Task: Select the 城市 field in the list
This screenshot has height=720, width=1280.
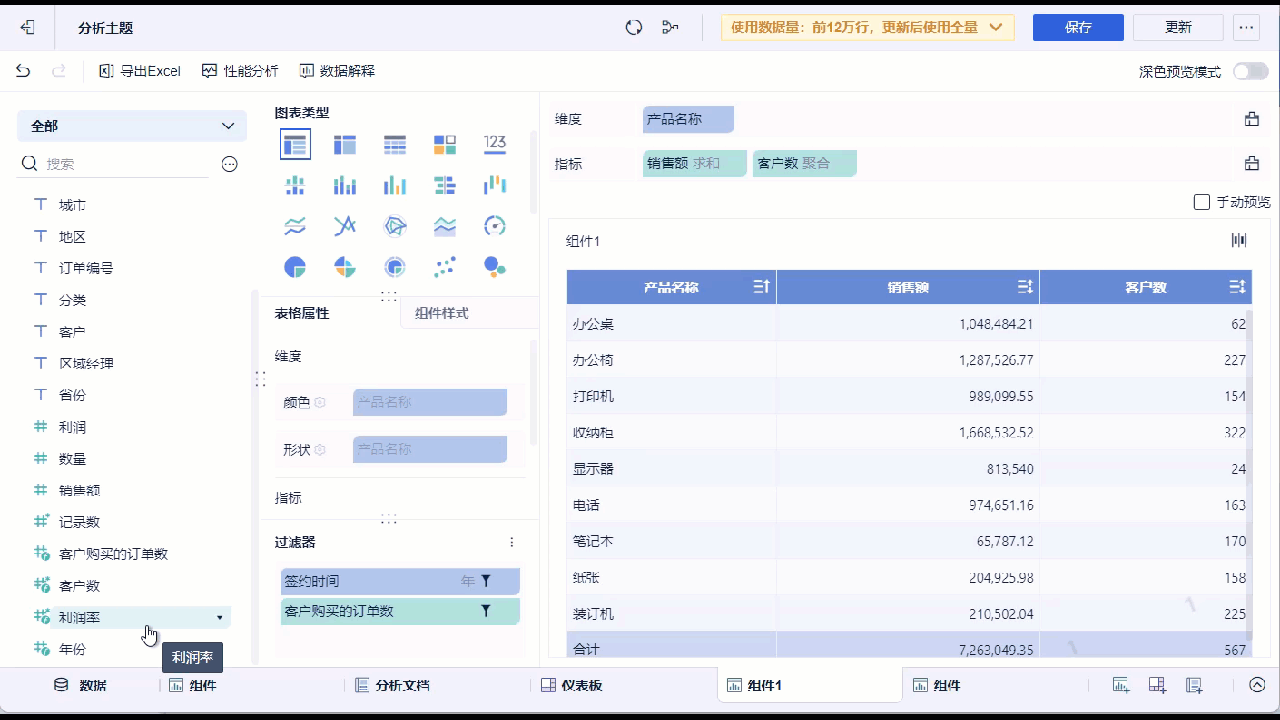Action: pyautogui.click(x=72, y=205)
